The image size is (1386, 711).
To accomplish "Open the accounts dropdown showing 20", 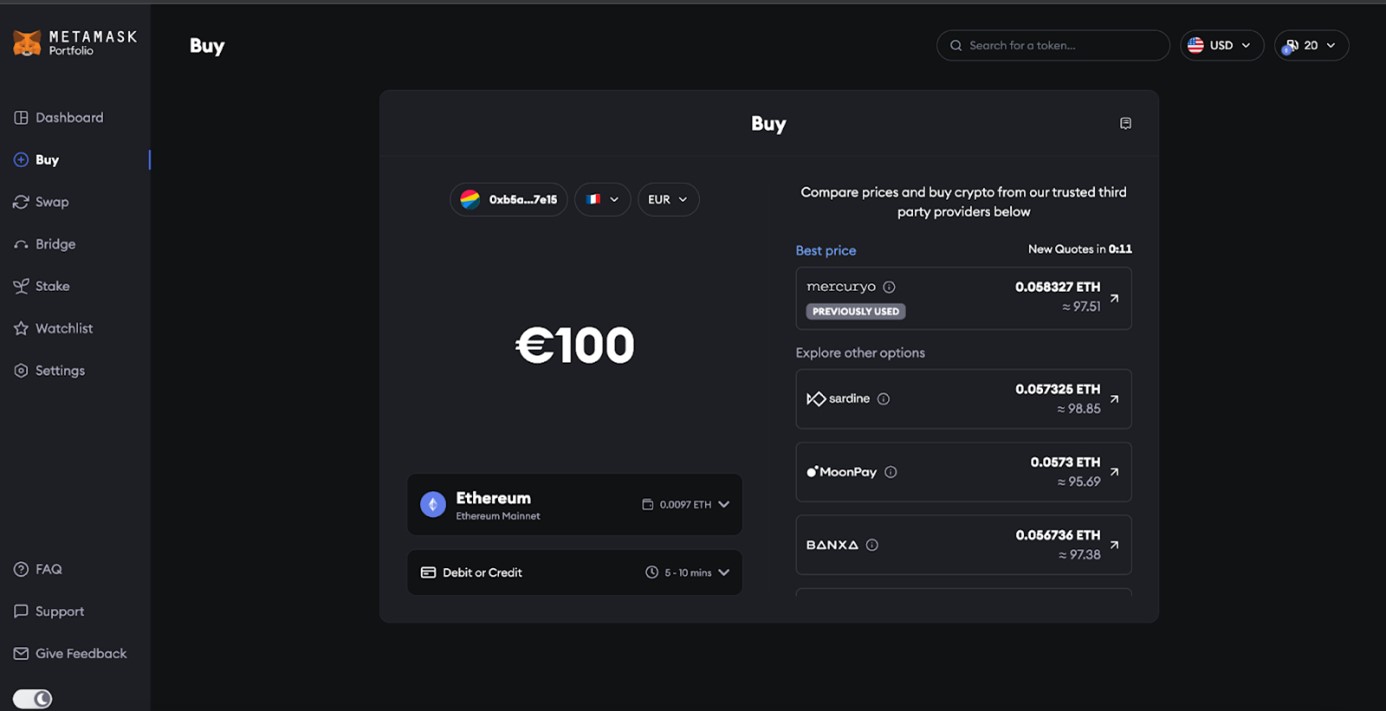I will point(1311,45).
